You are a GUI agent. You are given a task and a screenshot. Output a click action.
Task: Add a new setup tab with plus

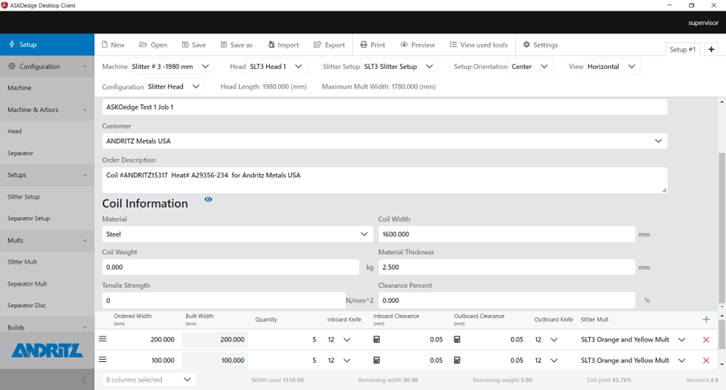point(712,49)
